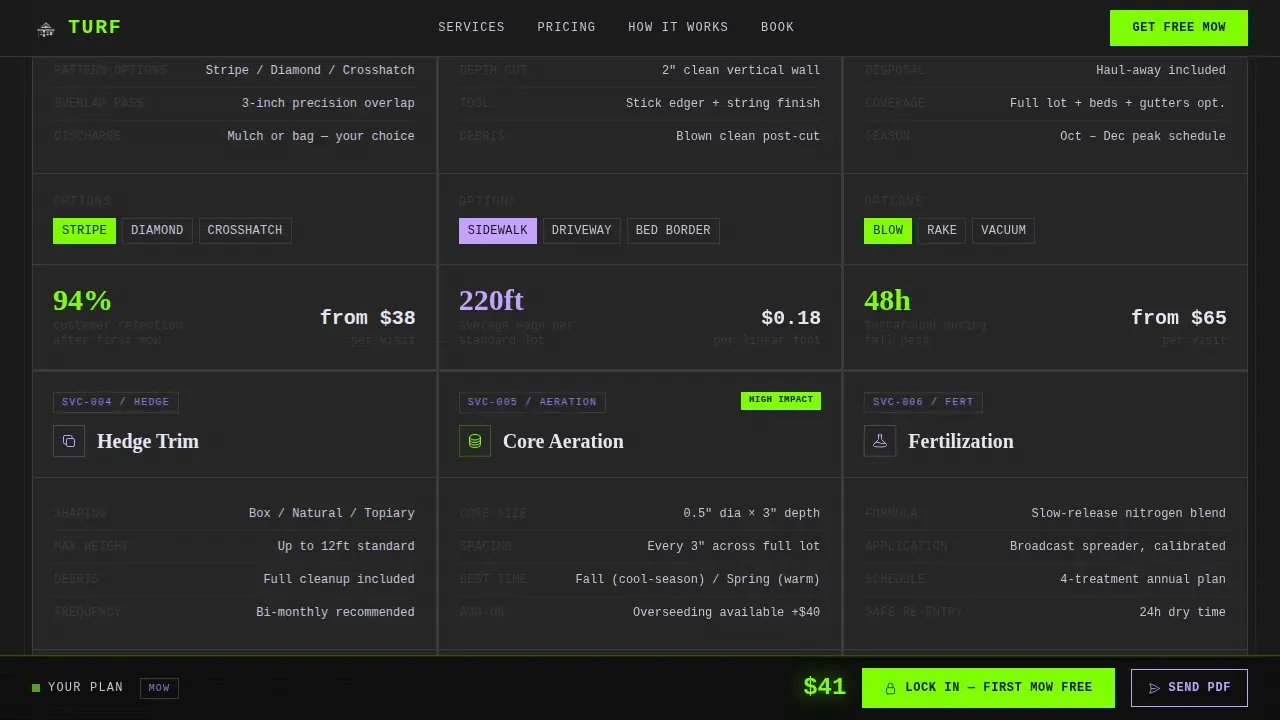The width and height of the screenshot is (1280, 720).
Task: Click the TURF mower logo icon
Action: [46, 29]
